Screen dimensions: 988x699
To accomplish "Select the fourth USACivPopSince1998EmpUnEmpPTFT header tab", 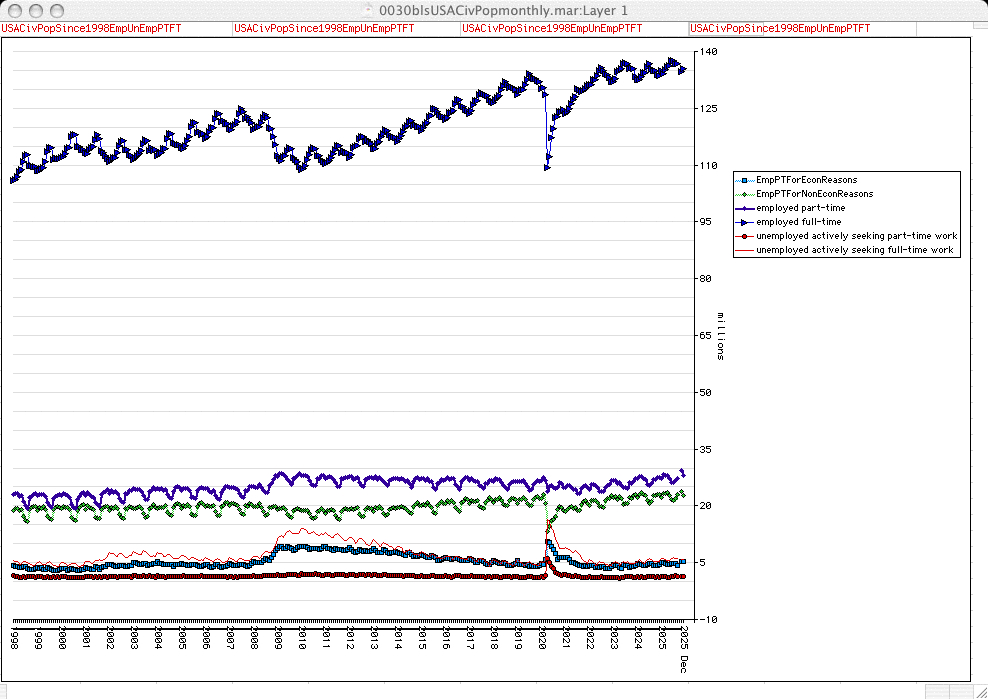I will 780,29.
